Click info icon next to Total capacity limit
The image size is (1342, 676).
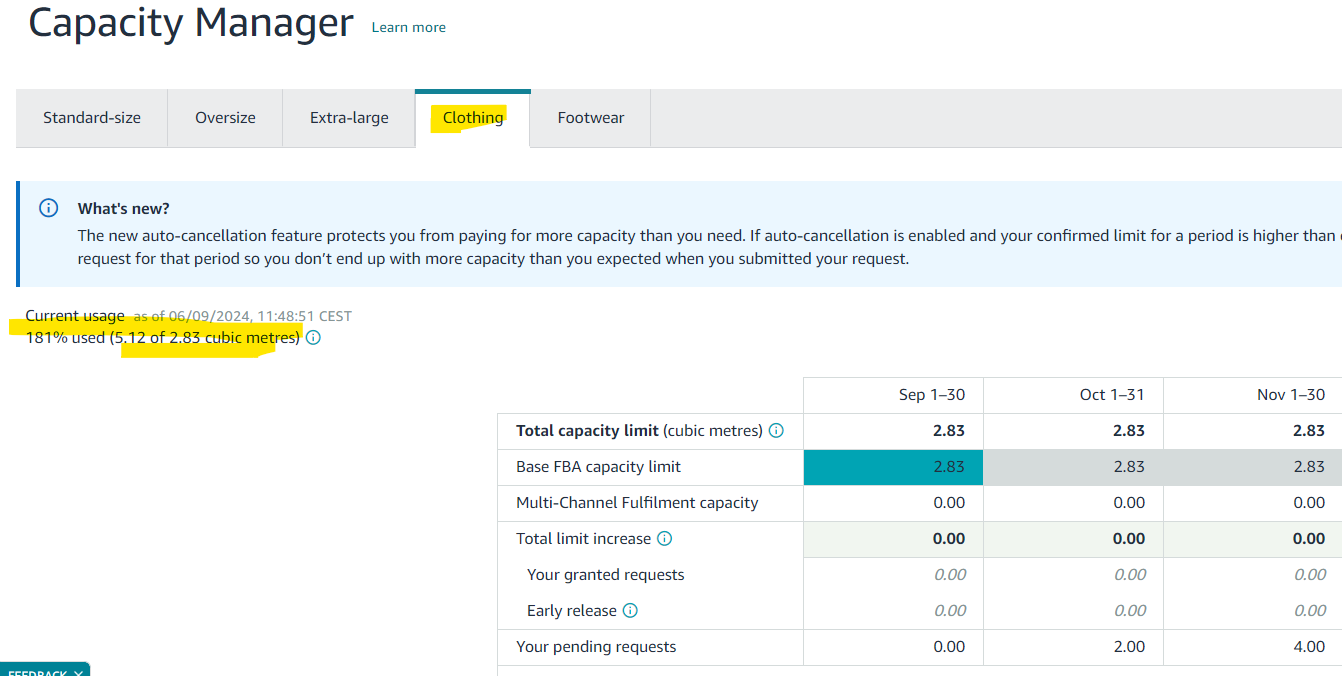point(776,431)
